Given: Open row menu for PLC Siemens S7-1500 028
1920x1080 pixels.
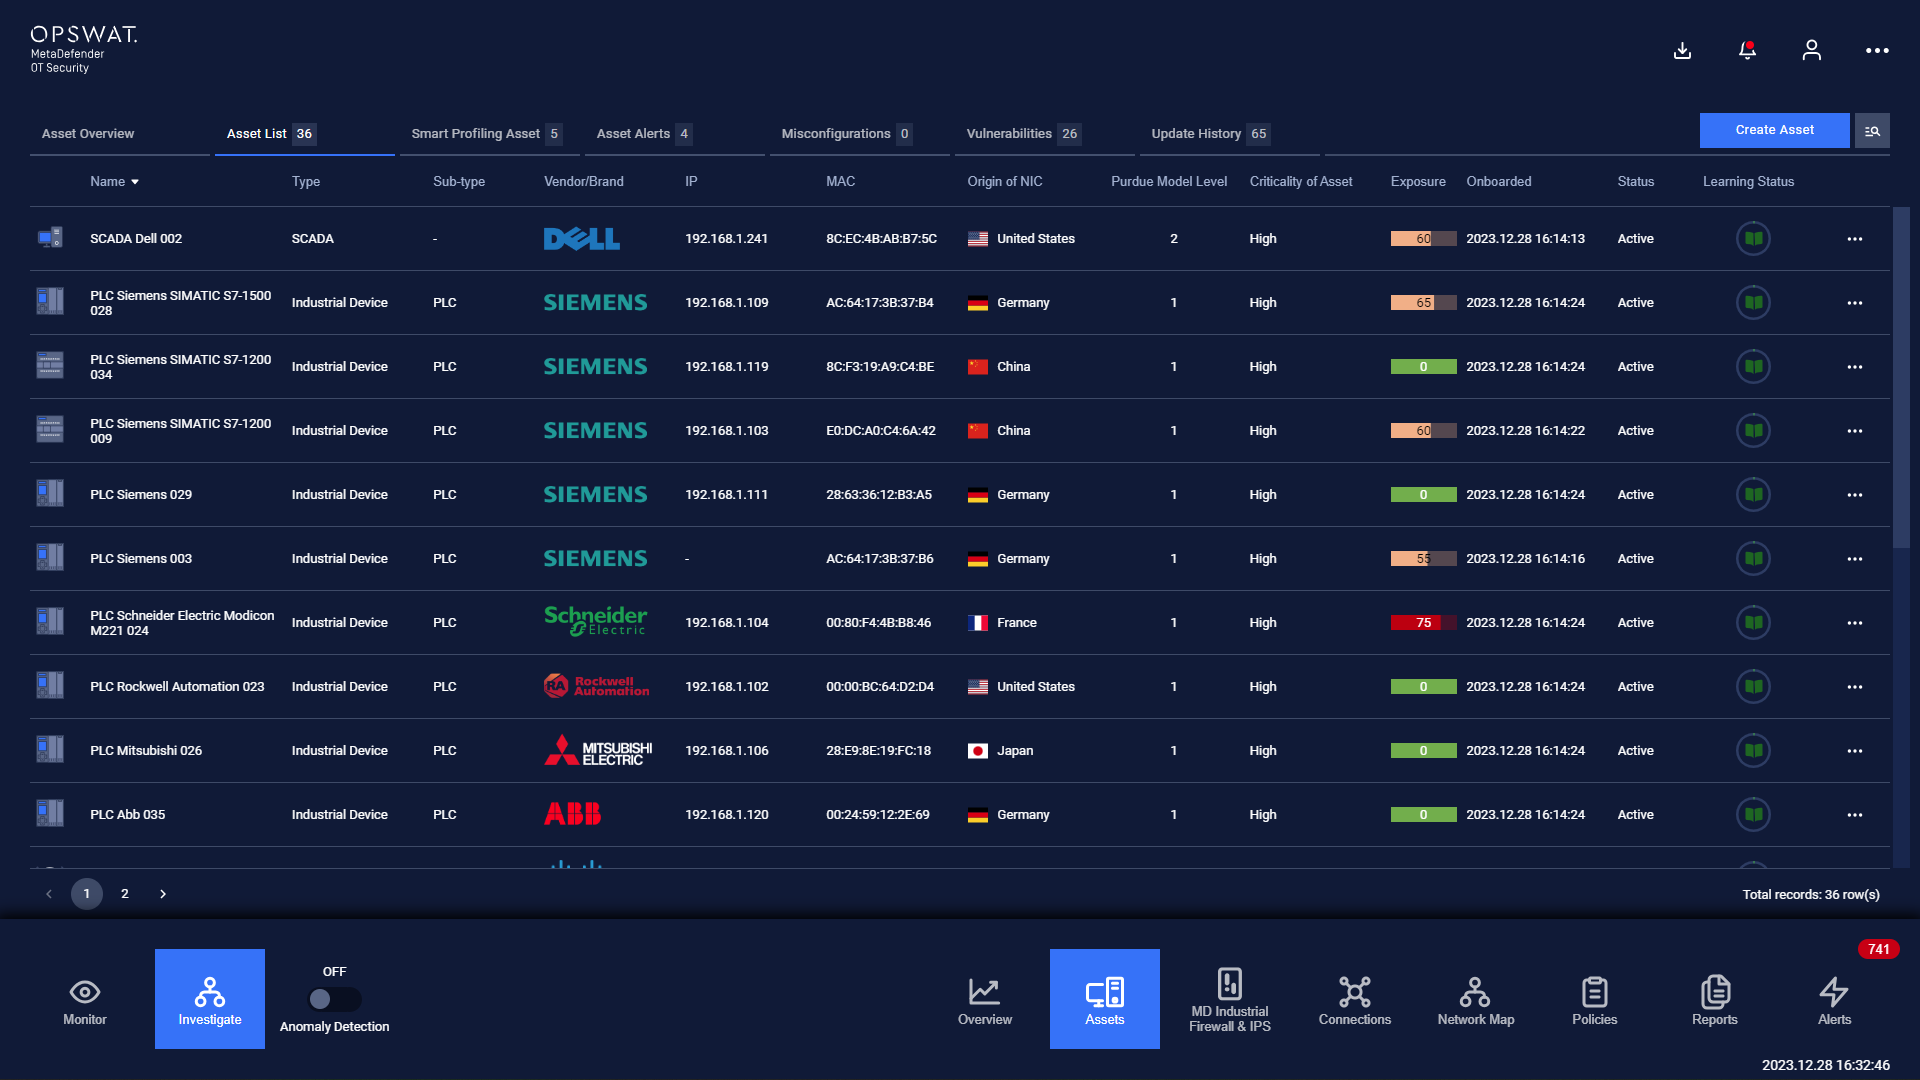Looking at the screenshot, I should [1855, 303].
